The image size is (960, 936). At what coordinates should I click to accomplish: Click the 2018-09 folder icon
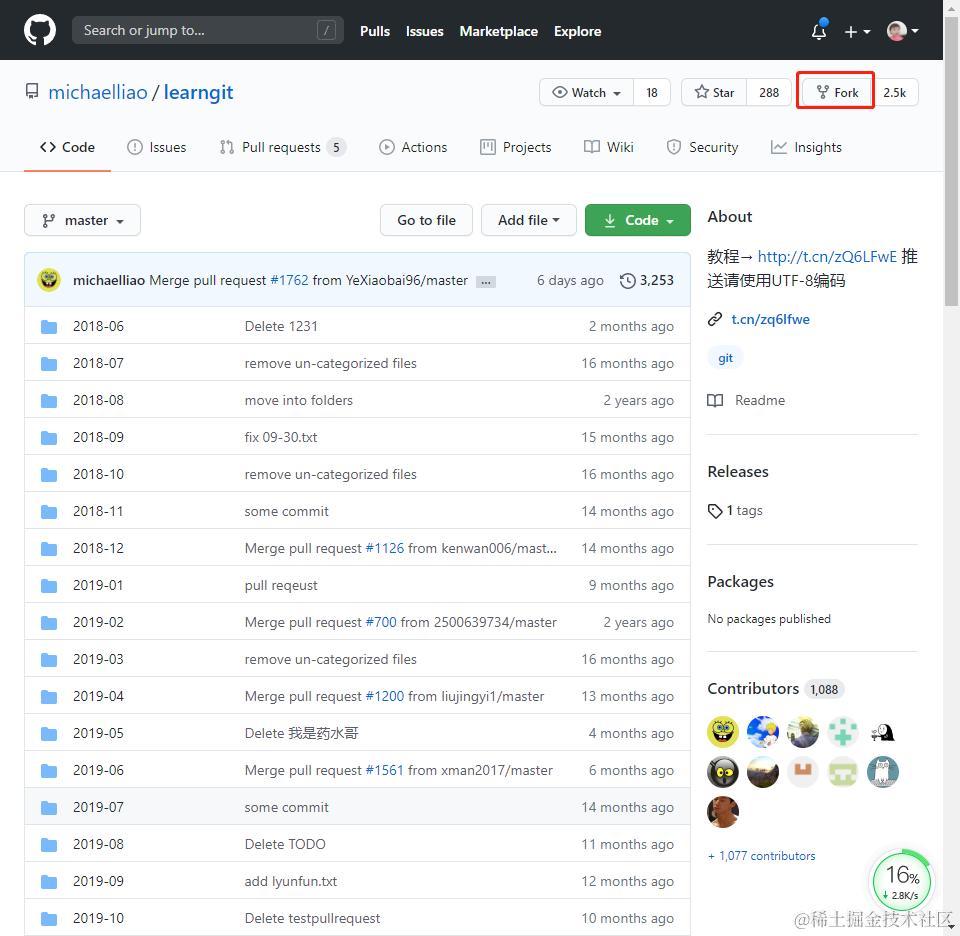pyautogui.click(x=49, y=438)
